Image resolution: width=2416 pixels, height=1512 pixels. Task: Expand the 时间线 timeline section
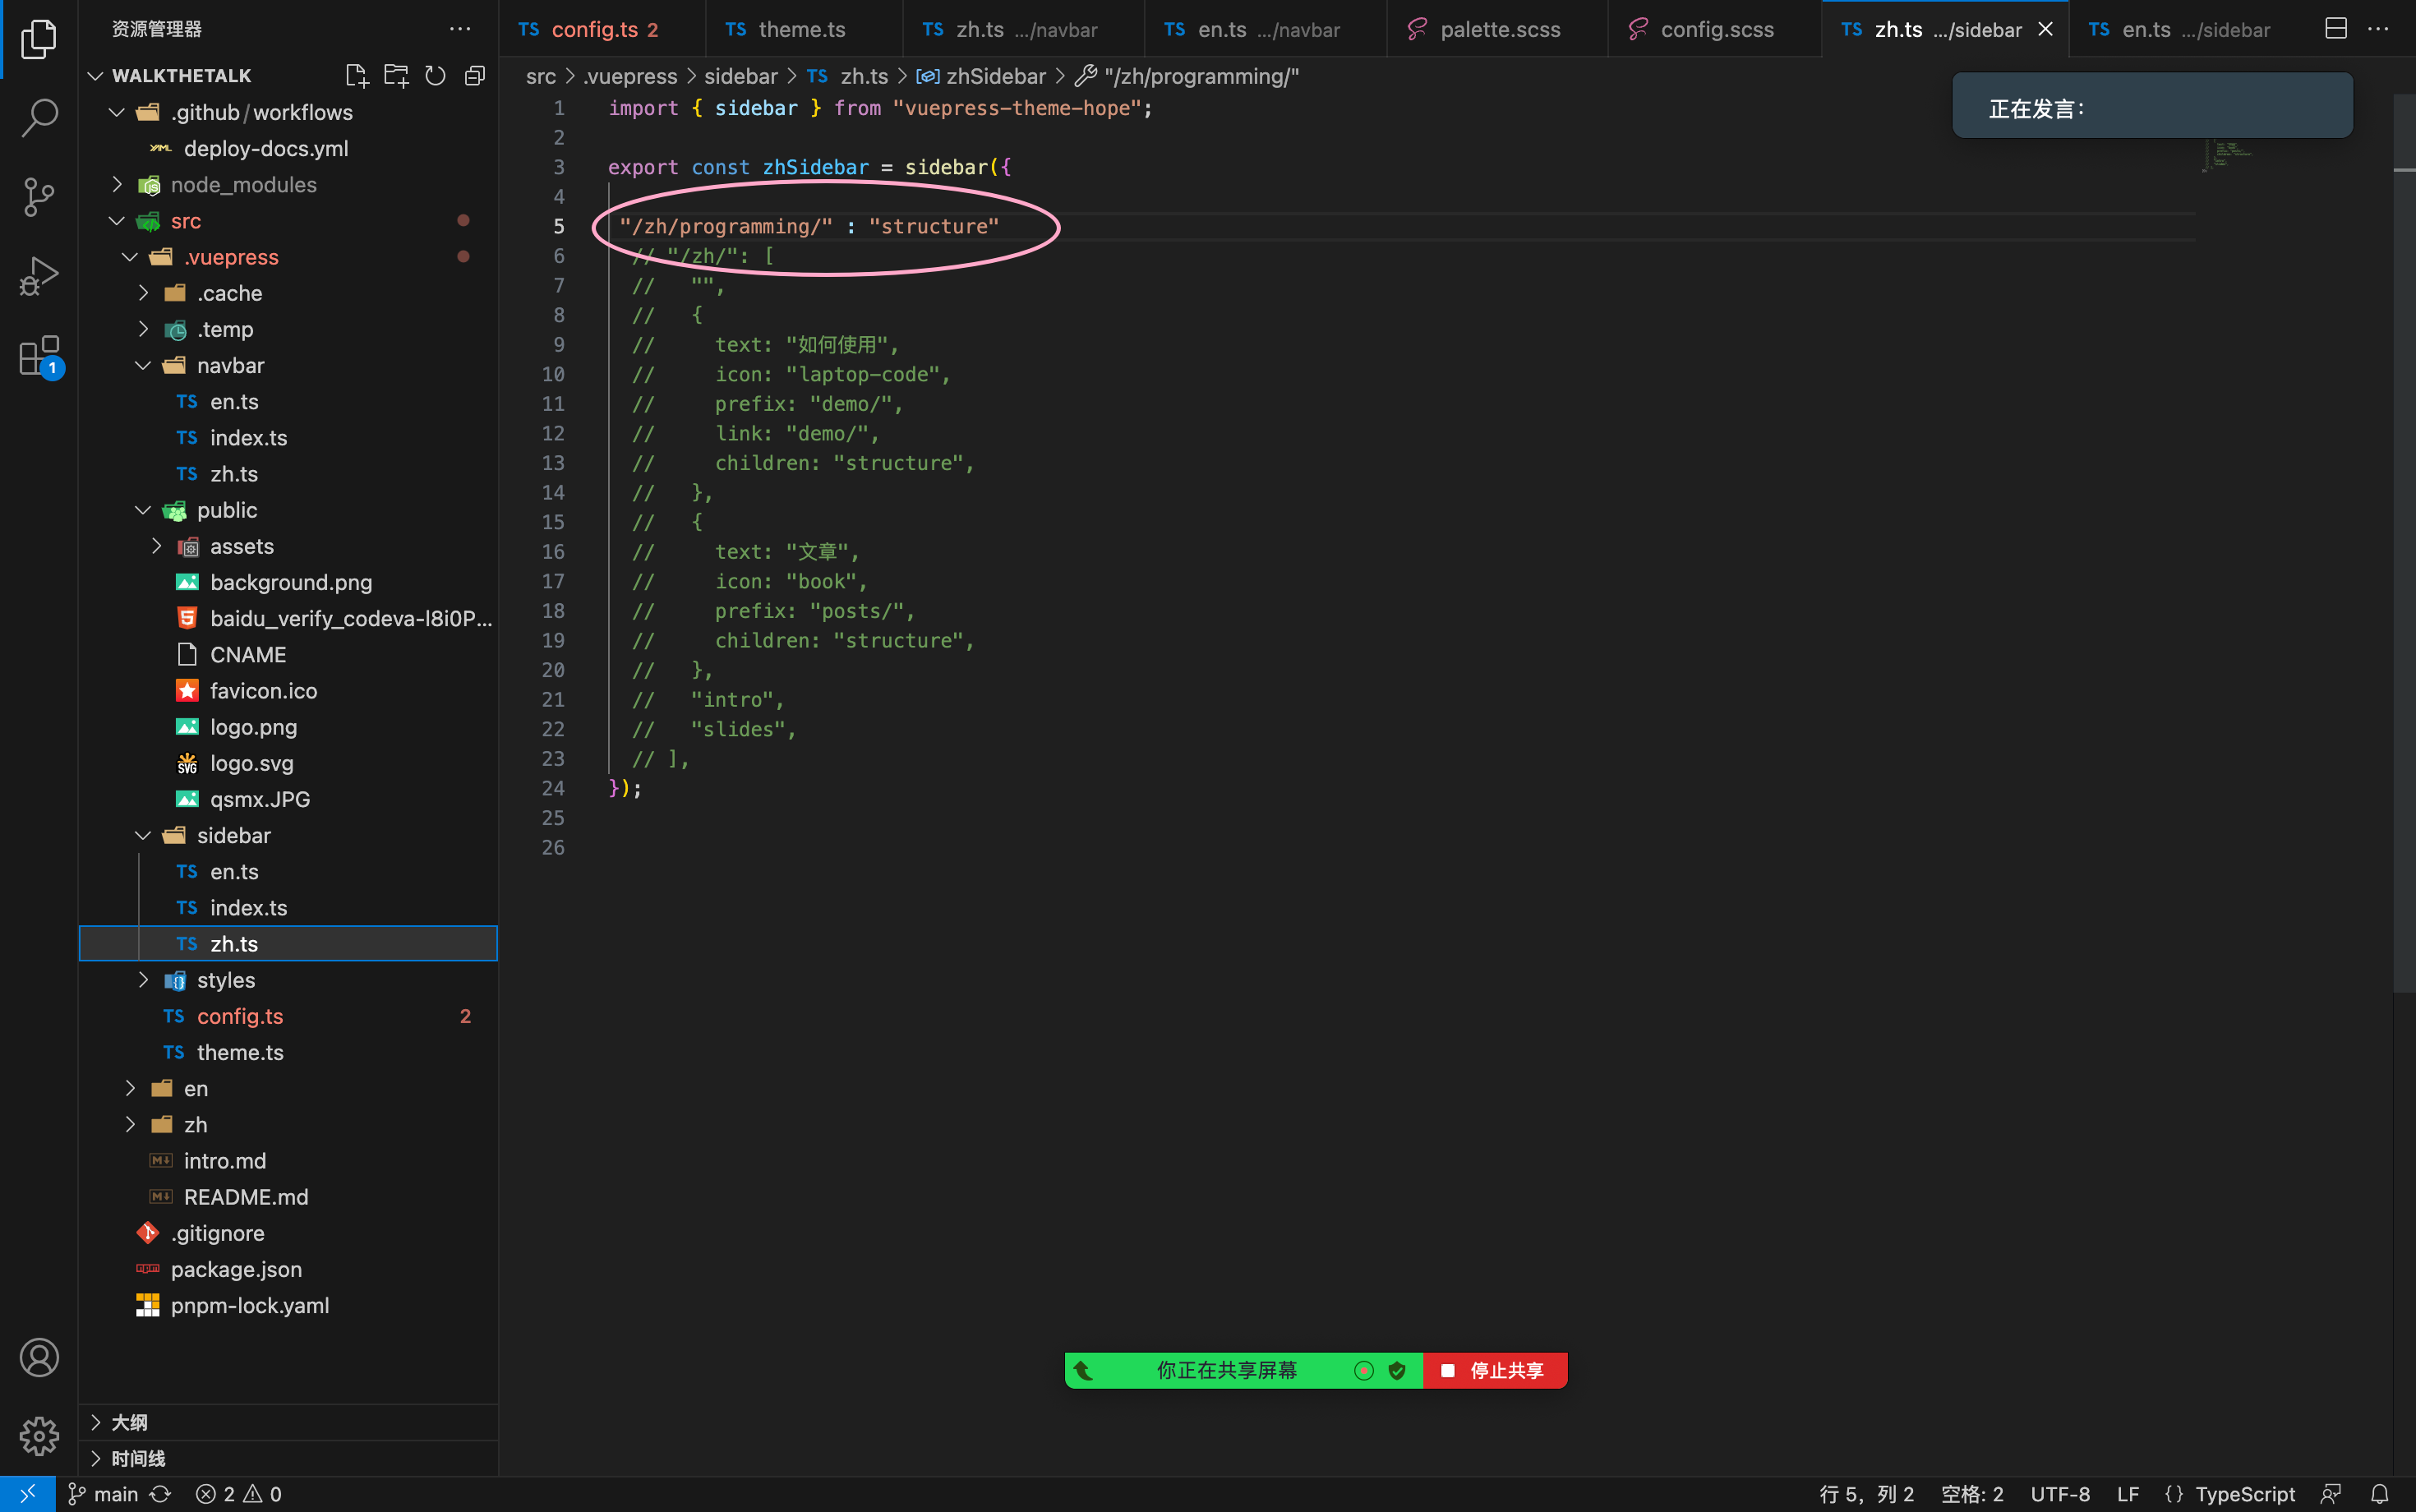(288, 1458)
